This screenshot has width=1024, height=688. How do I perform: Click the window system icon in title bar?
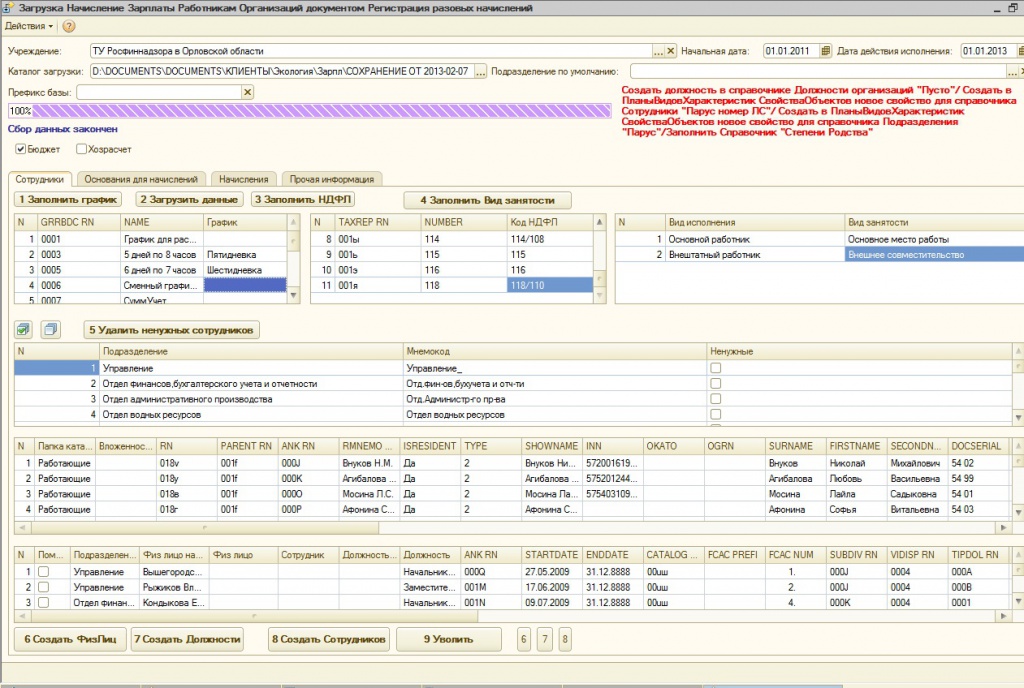(7, 8)
